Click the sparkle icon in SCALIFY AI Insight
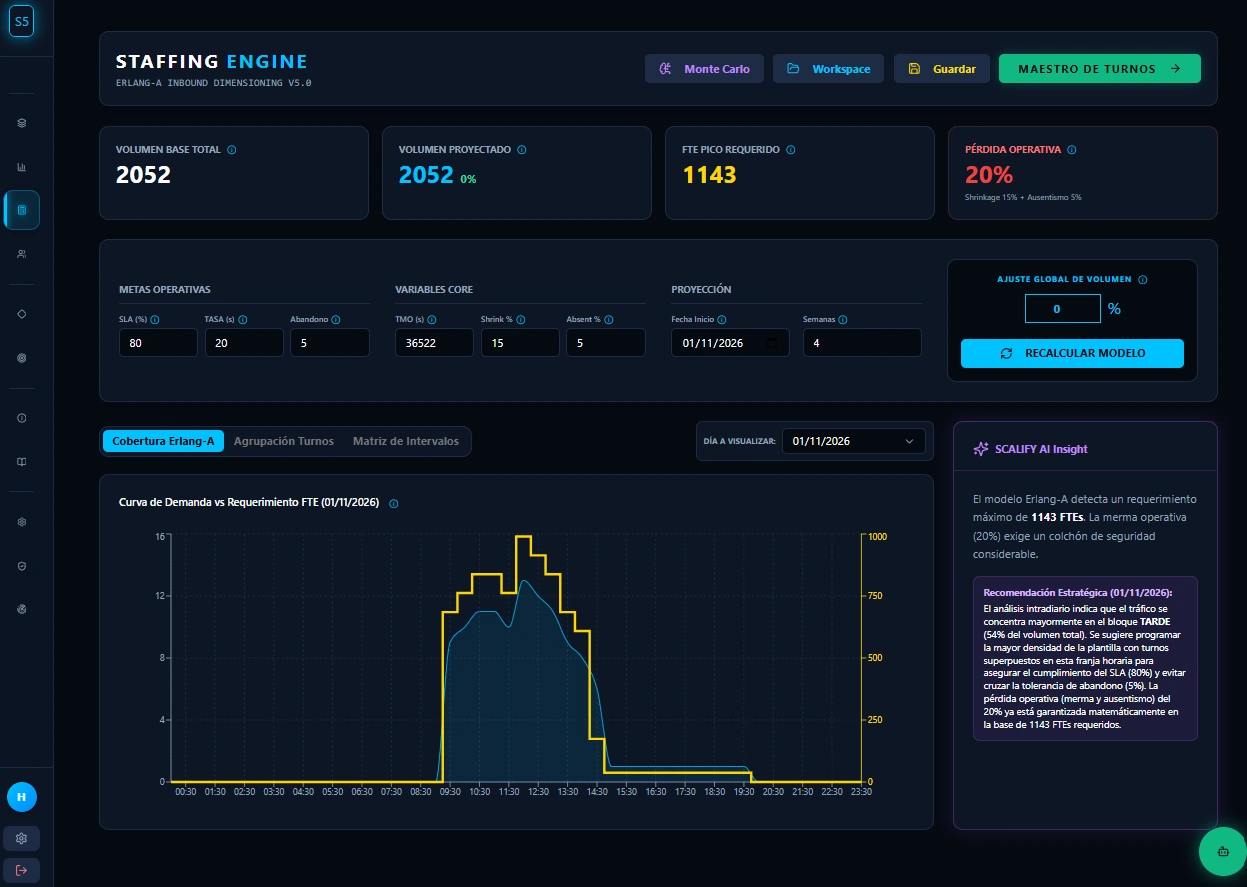The height and width of the screenshot is (887, 1247). pos(981,449)
